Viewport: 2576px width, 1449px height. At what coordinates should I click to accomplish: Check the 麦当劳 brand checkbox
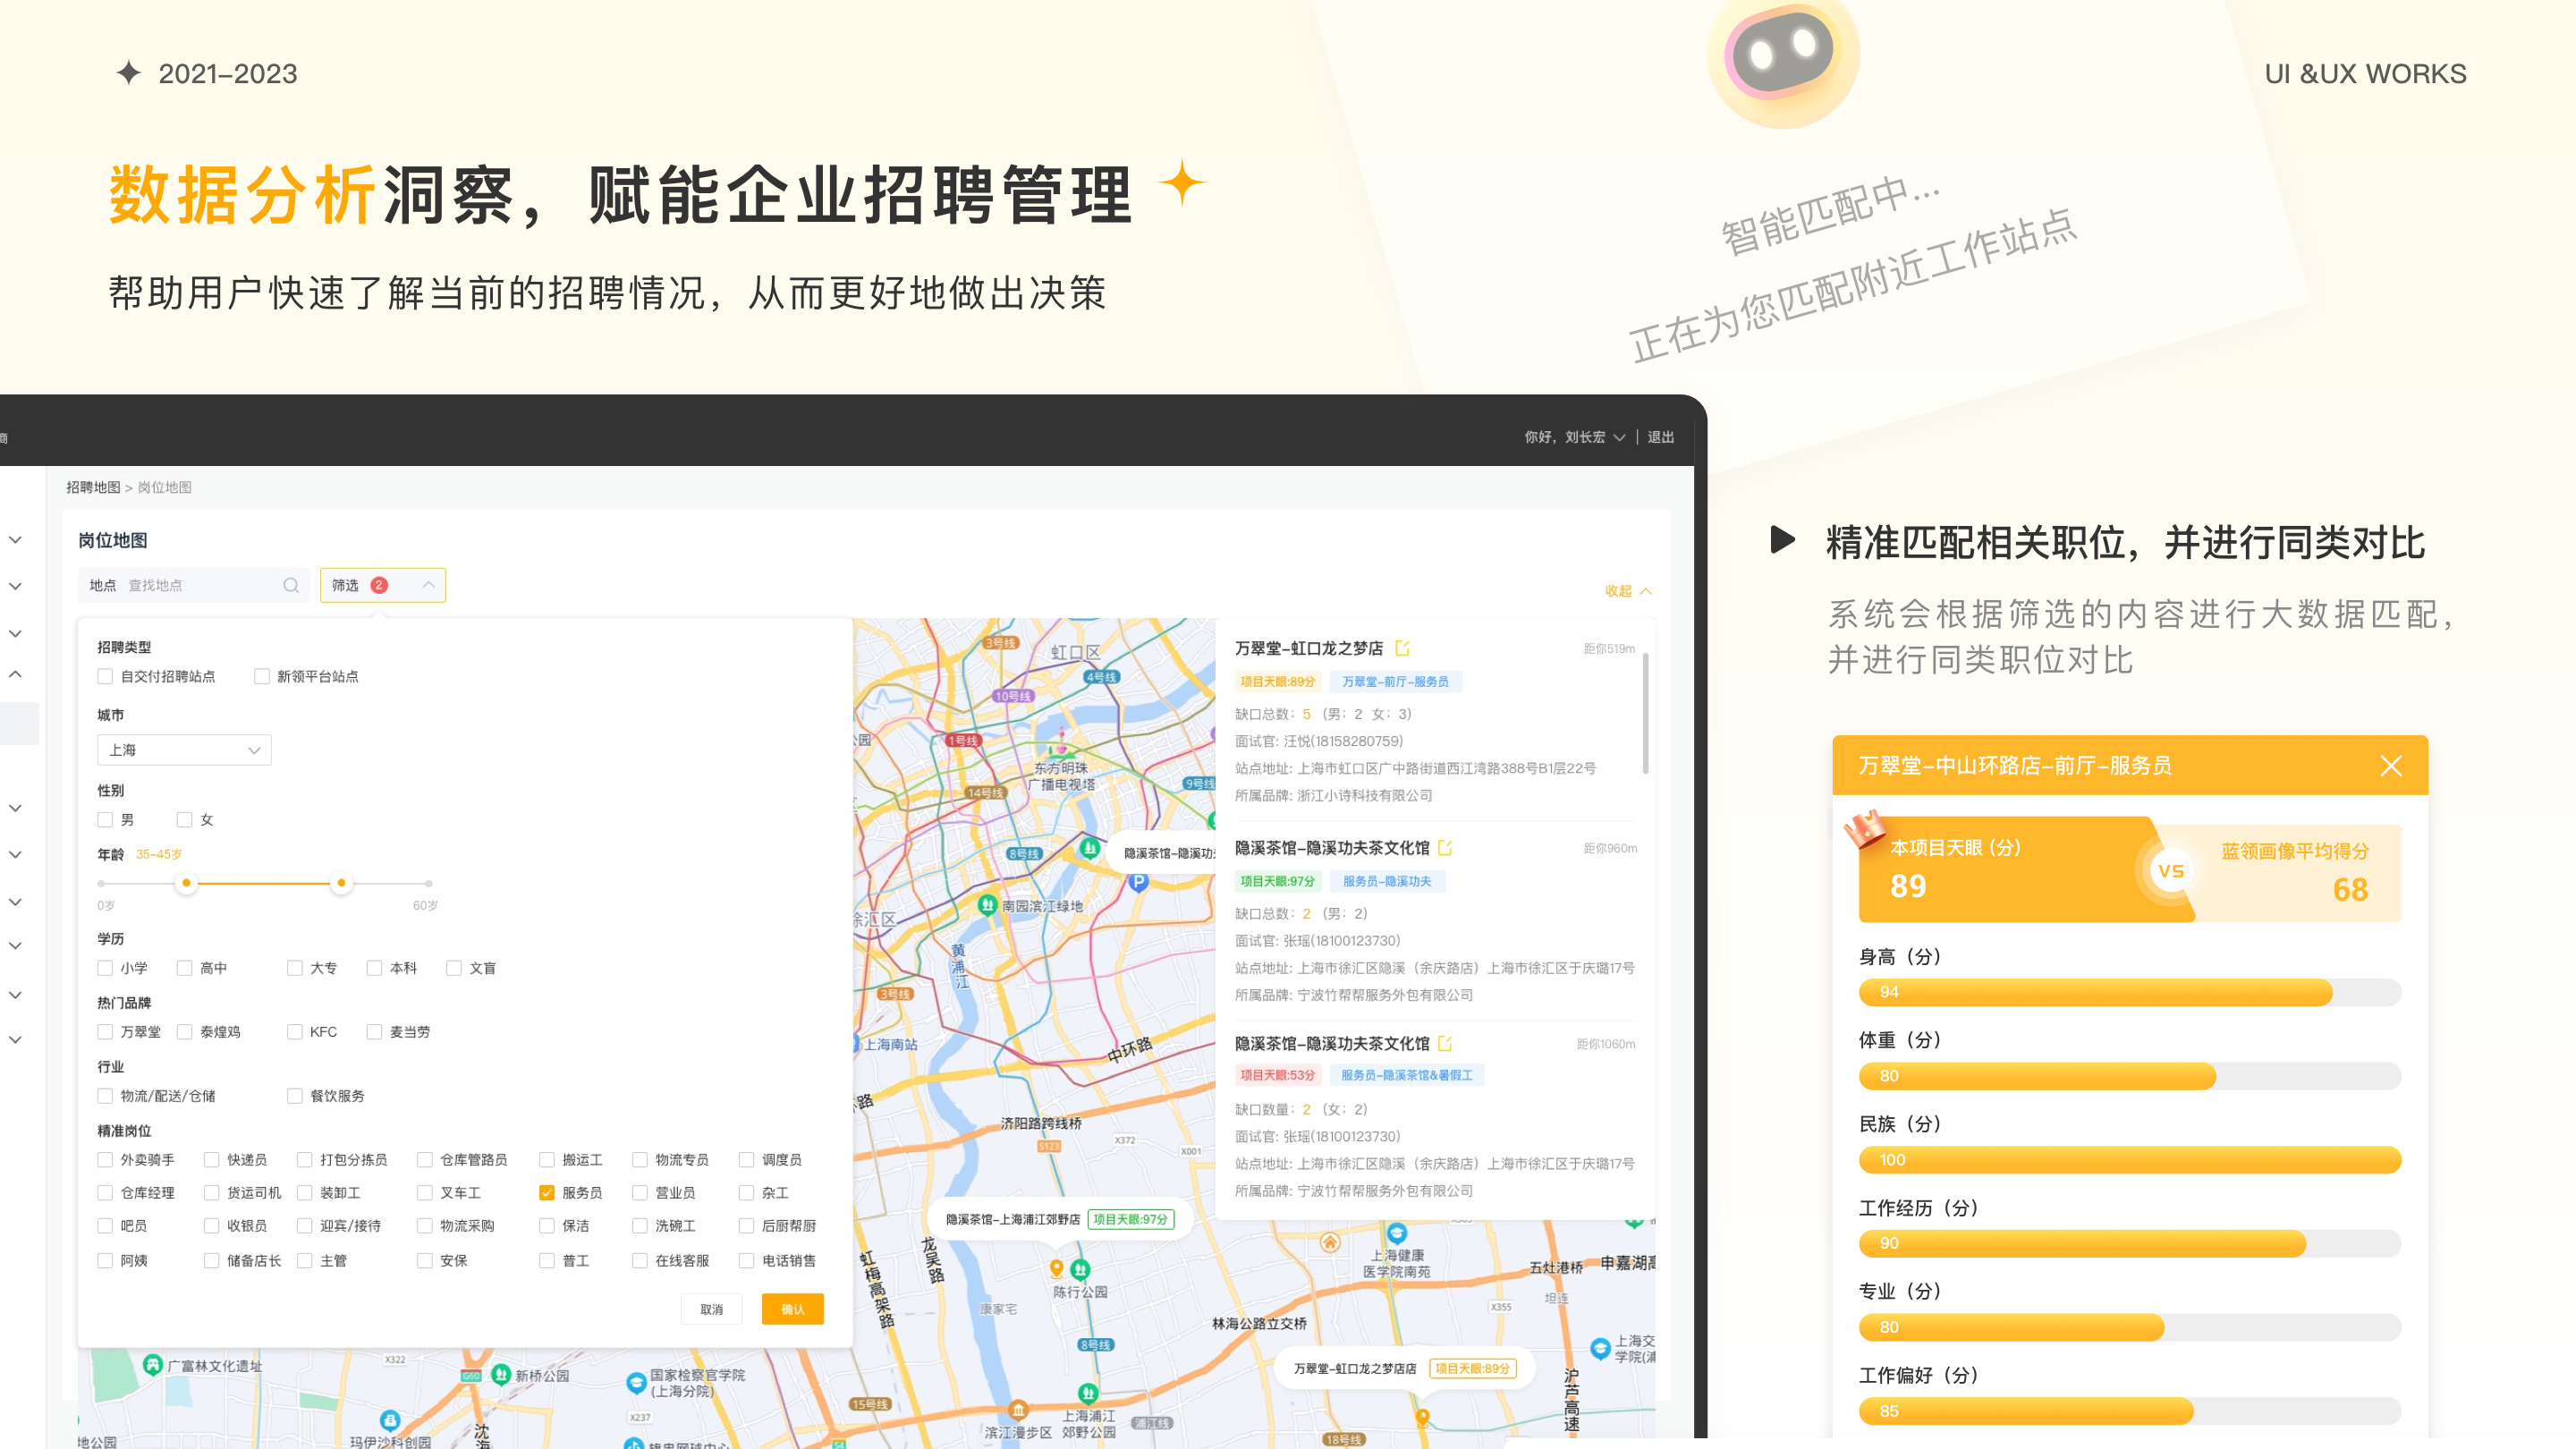point(374,1032)
